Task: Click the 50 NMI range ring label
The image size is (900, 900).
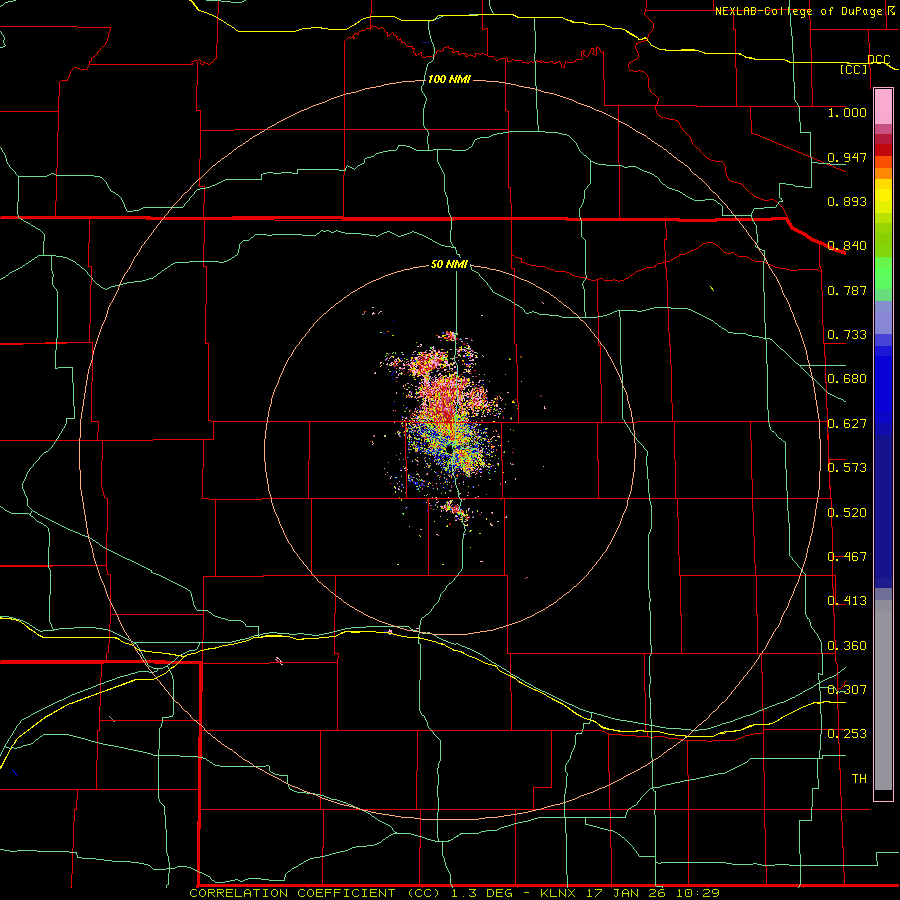Action: pos(449,264)
